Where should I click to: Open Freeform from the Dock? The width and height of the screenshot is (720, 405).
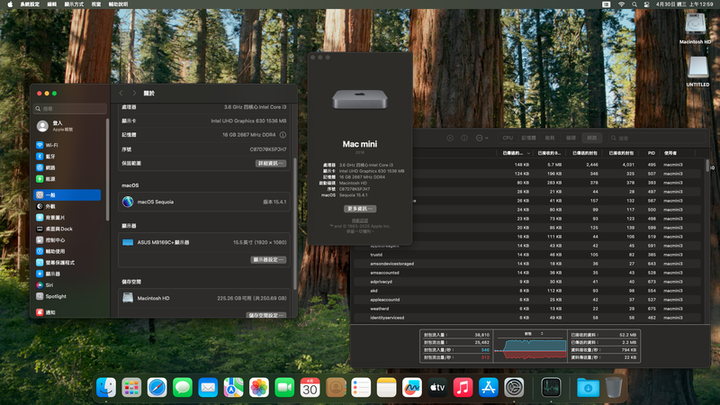click(412, 388)
